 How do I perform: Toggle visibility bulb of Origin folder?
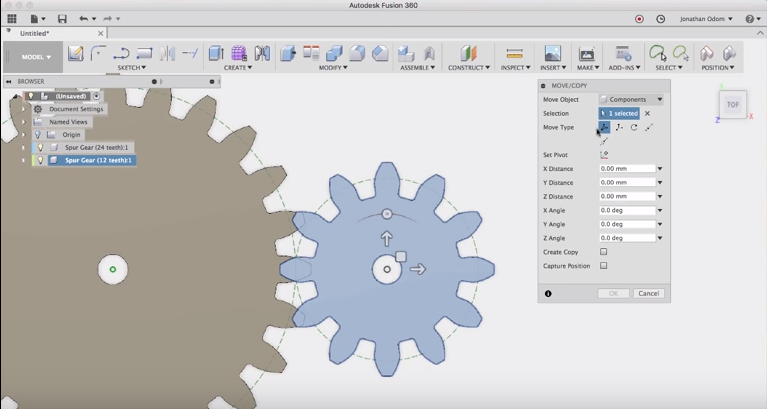pyautogui.click(x=38, y=135)
